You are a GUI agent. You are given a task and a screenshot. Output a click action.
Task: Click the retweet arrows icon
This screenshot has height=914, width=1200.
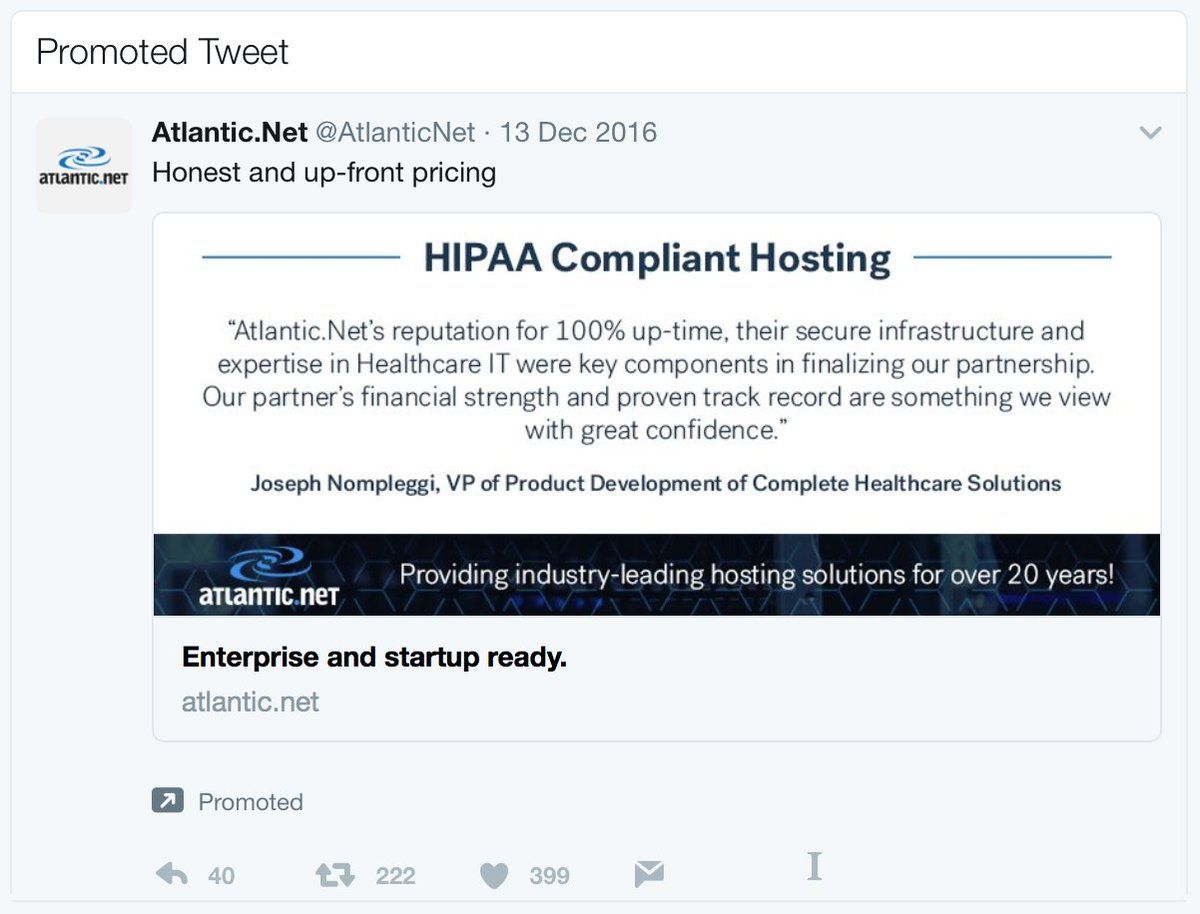click(335, 875)
